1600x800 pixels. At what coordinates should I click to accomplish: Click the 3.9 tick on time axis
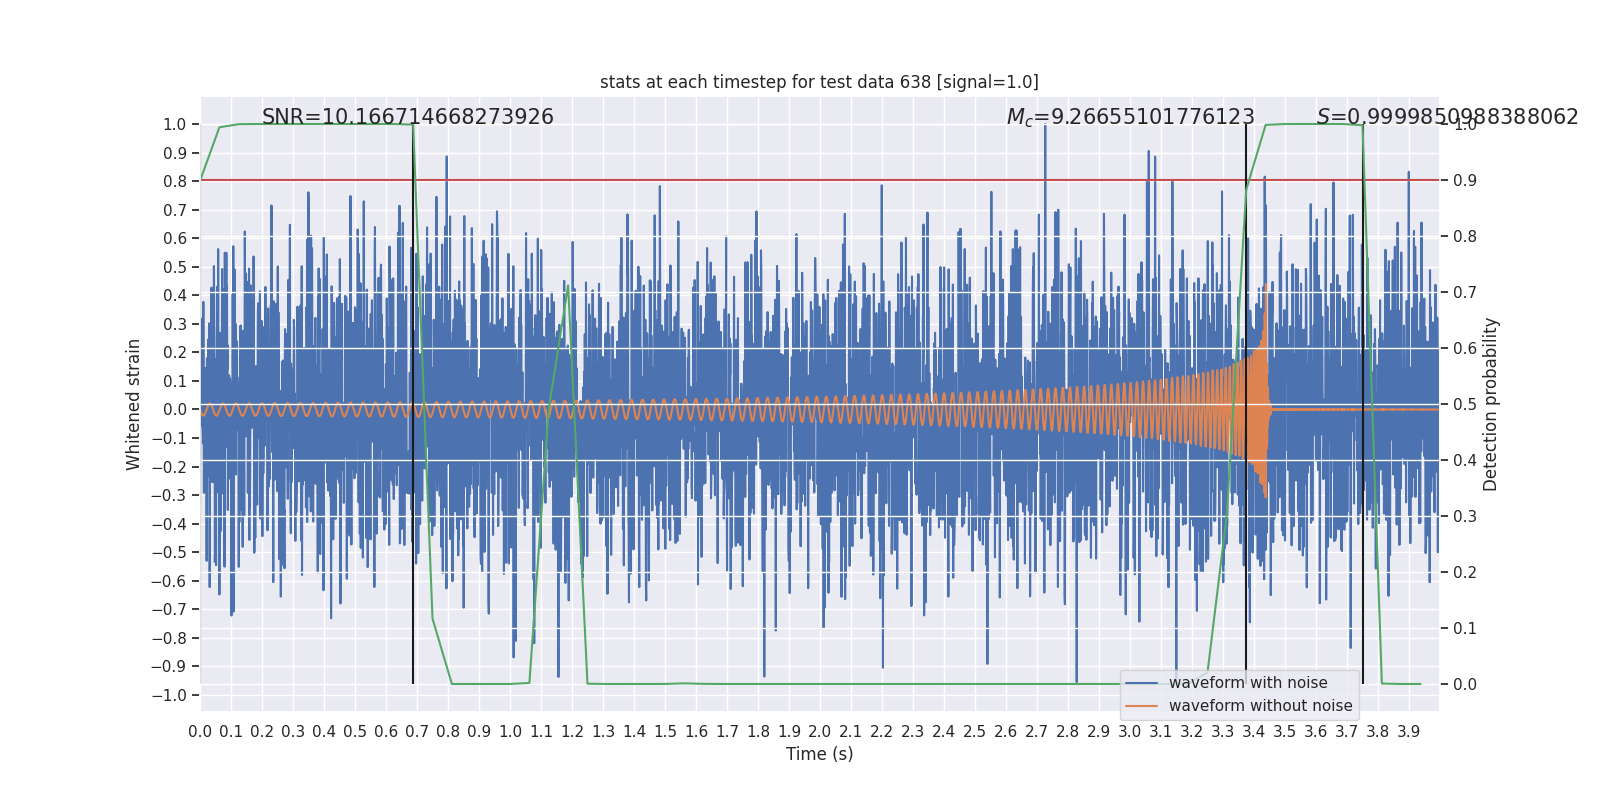pyautogui.click(x=1409, y=731)
